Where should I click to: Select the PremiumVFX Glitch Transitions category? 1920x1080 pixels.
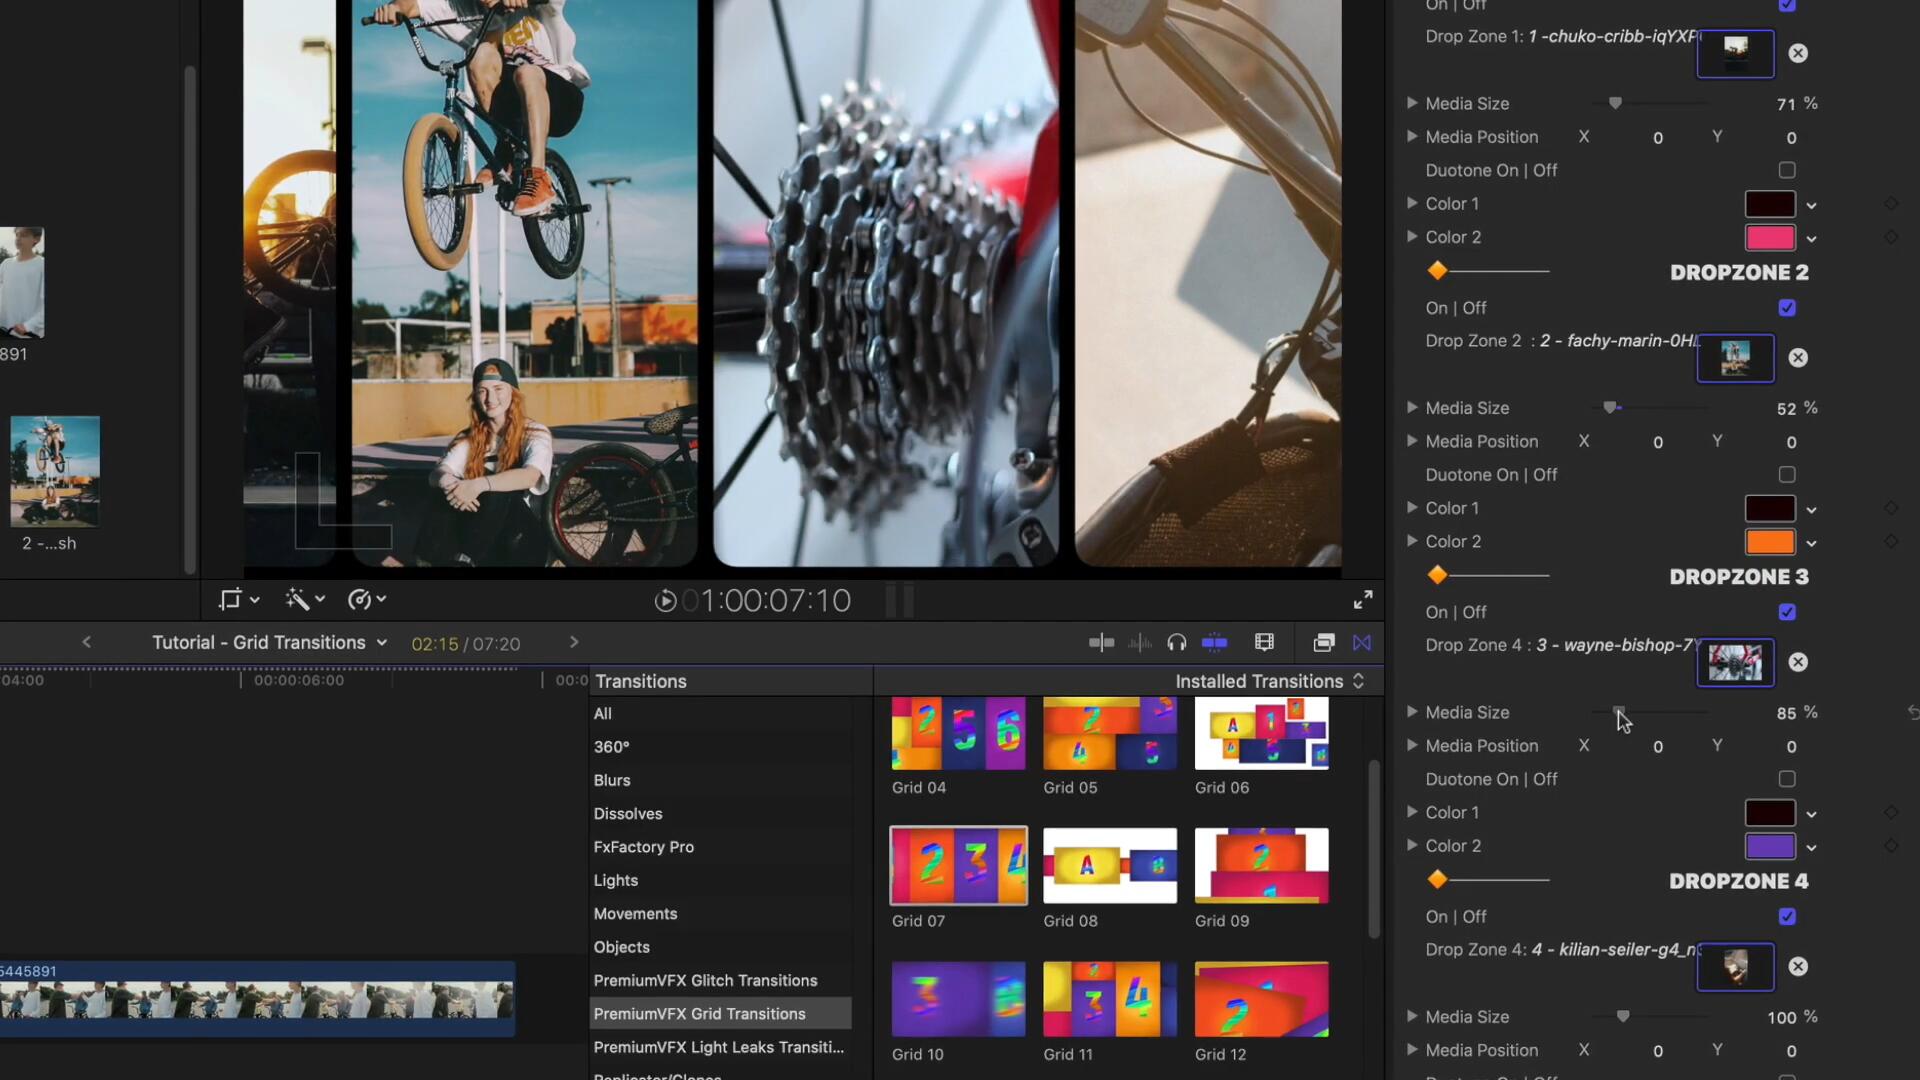[x=705, y=981]
